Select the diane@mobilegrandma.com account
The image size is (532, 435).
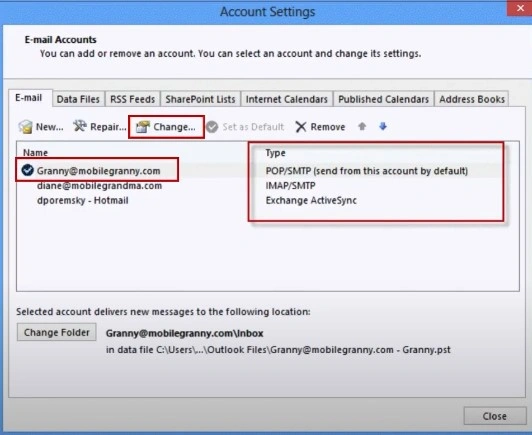point(99,186)
